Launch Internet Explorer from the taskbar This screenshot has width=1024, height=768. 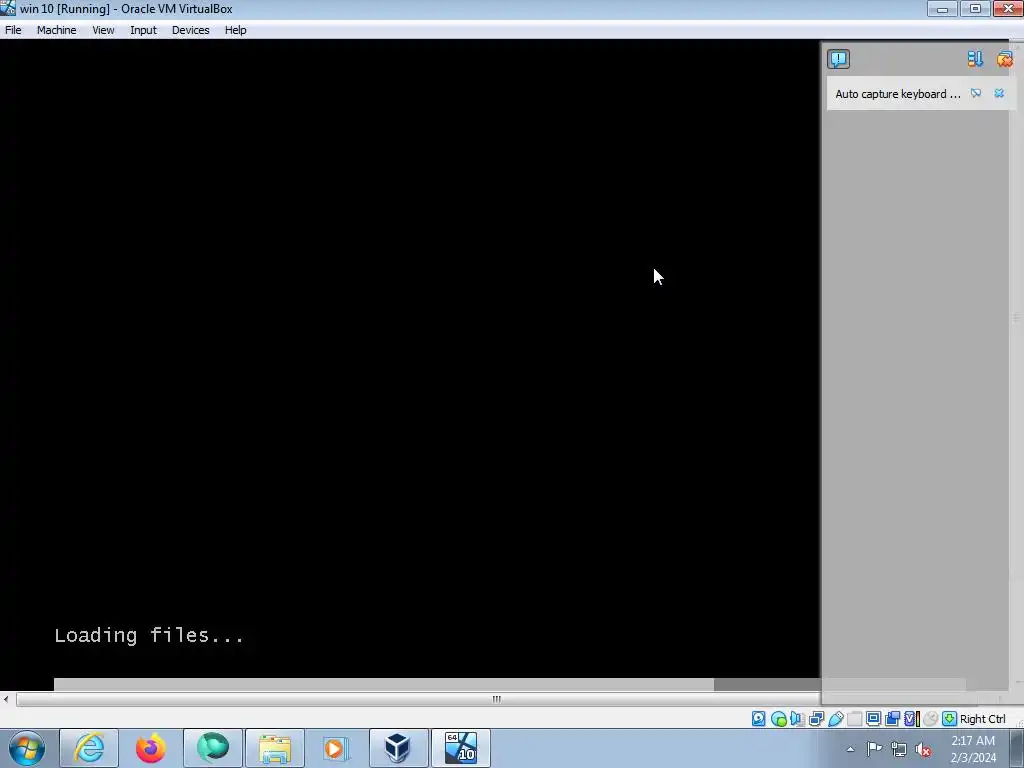point(89,748)
